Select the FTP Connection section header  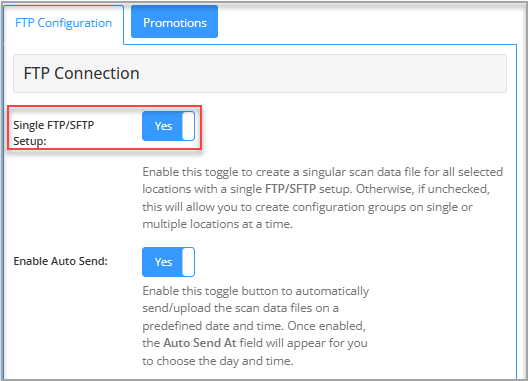260,73
